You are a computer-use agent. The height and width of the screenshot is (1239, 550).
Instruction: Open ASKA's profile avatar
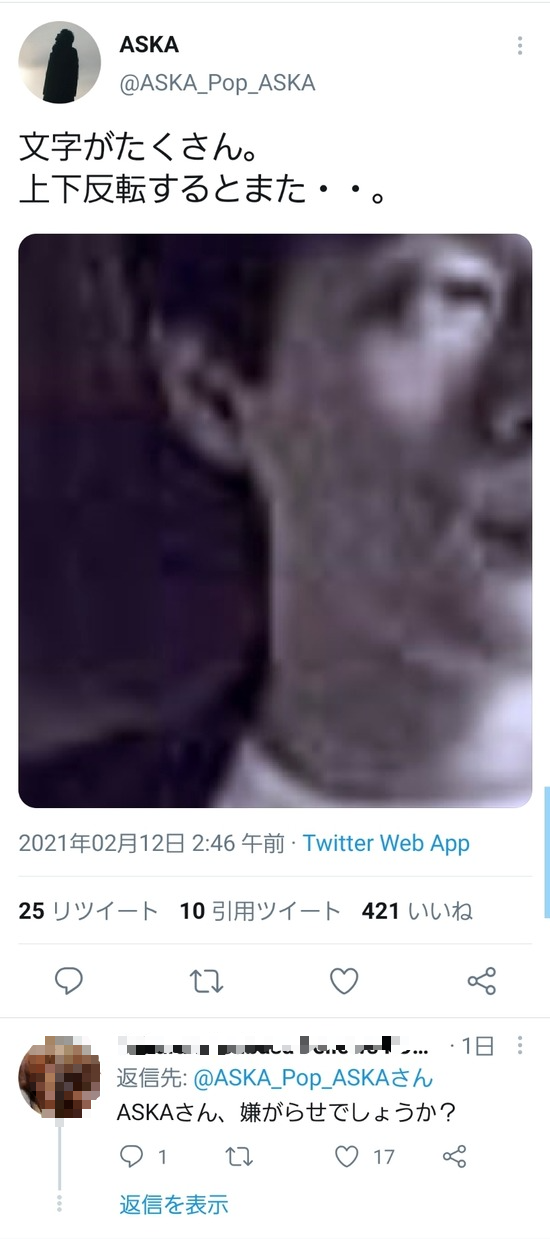(60, 62)
